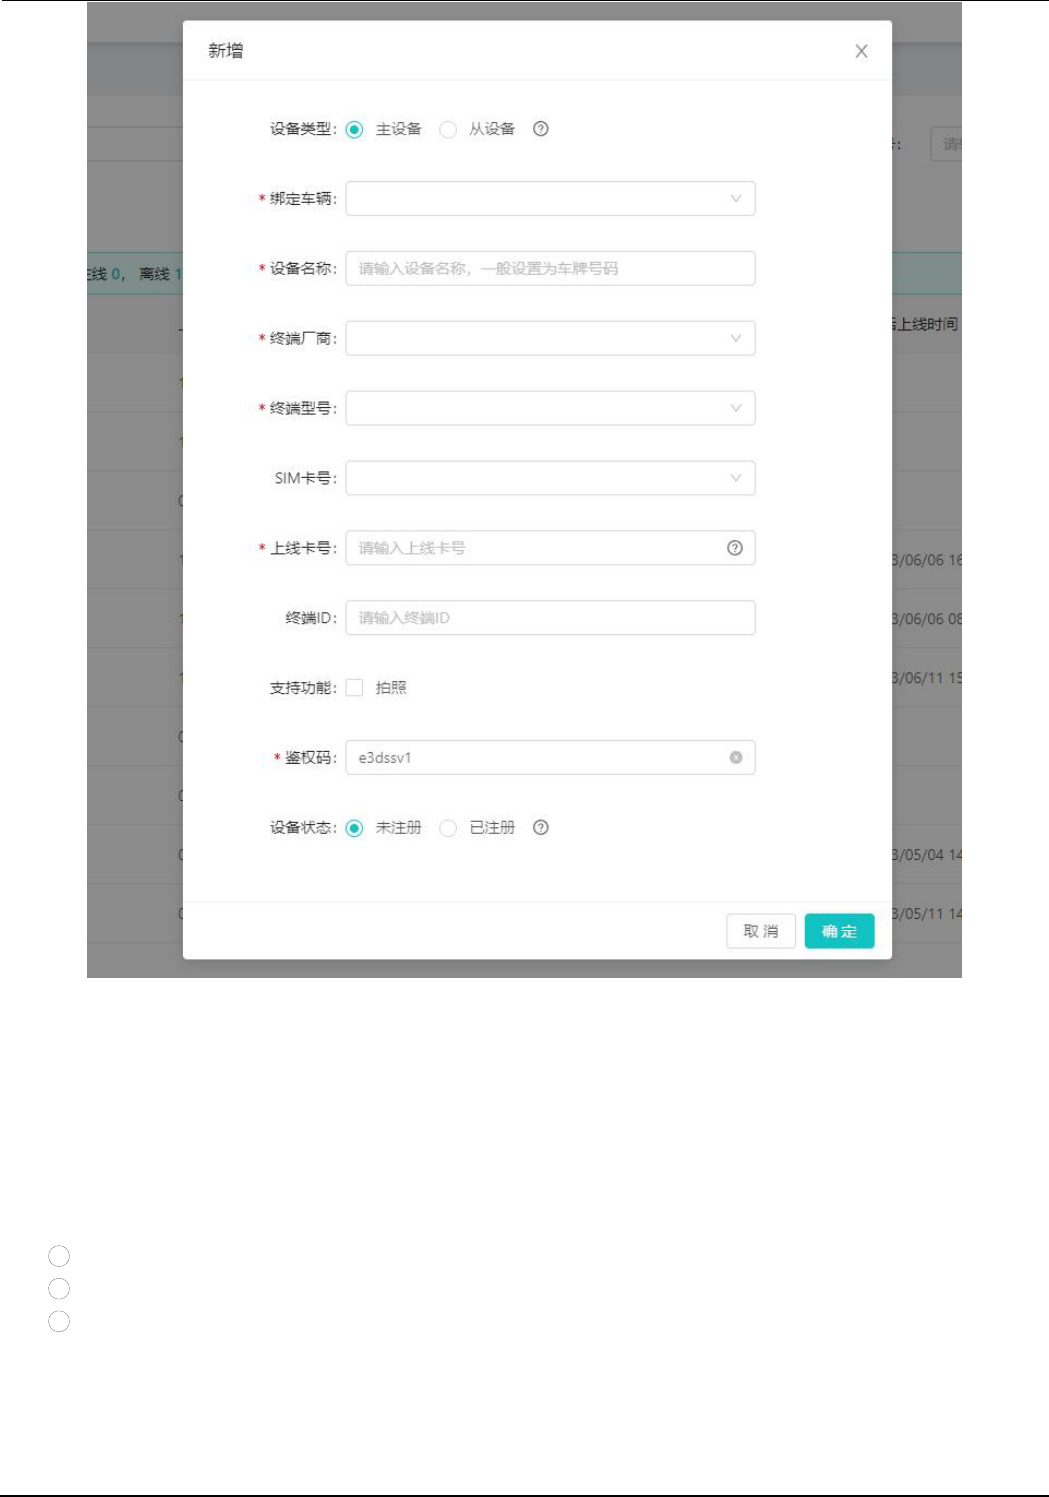
Task: Open help icon beside 从设备 option
Action: (541, 129)
